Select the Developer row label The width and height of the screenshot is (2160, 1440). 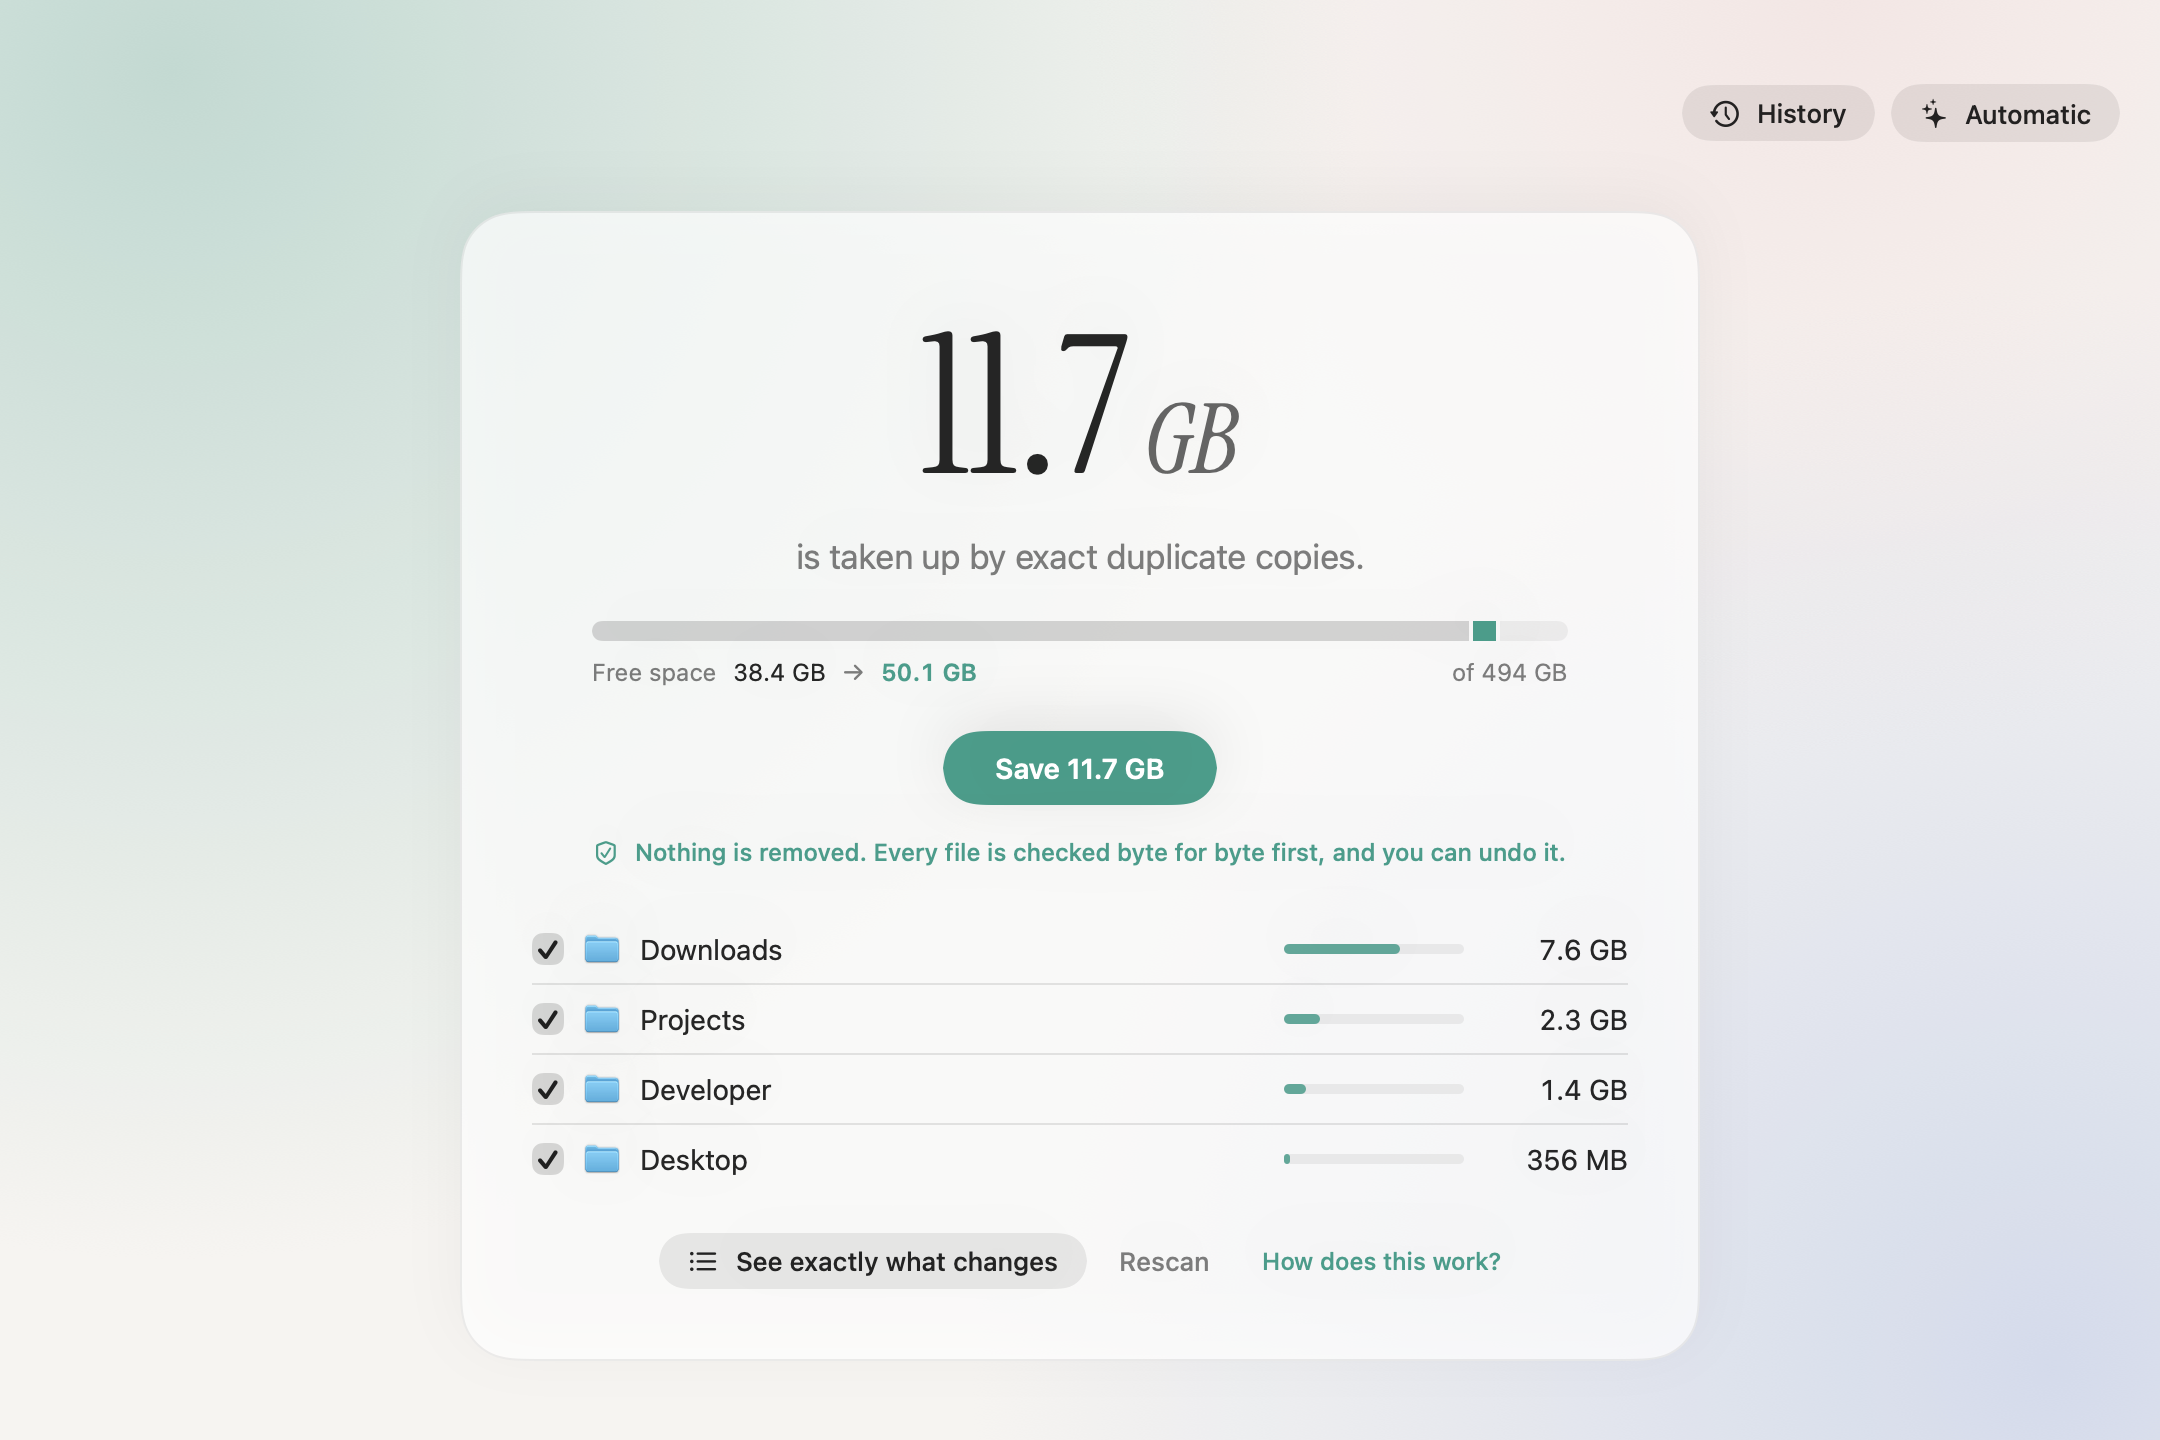(x=705, y=1090)
